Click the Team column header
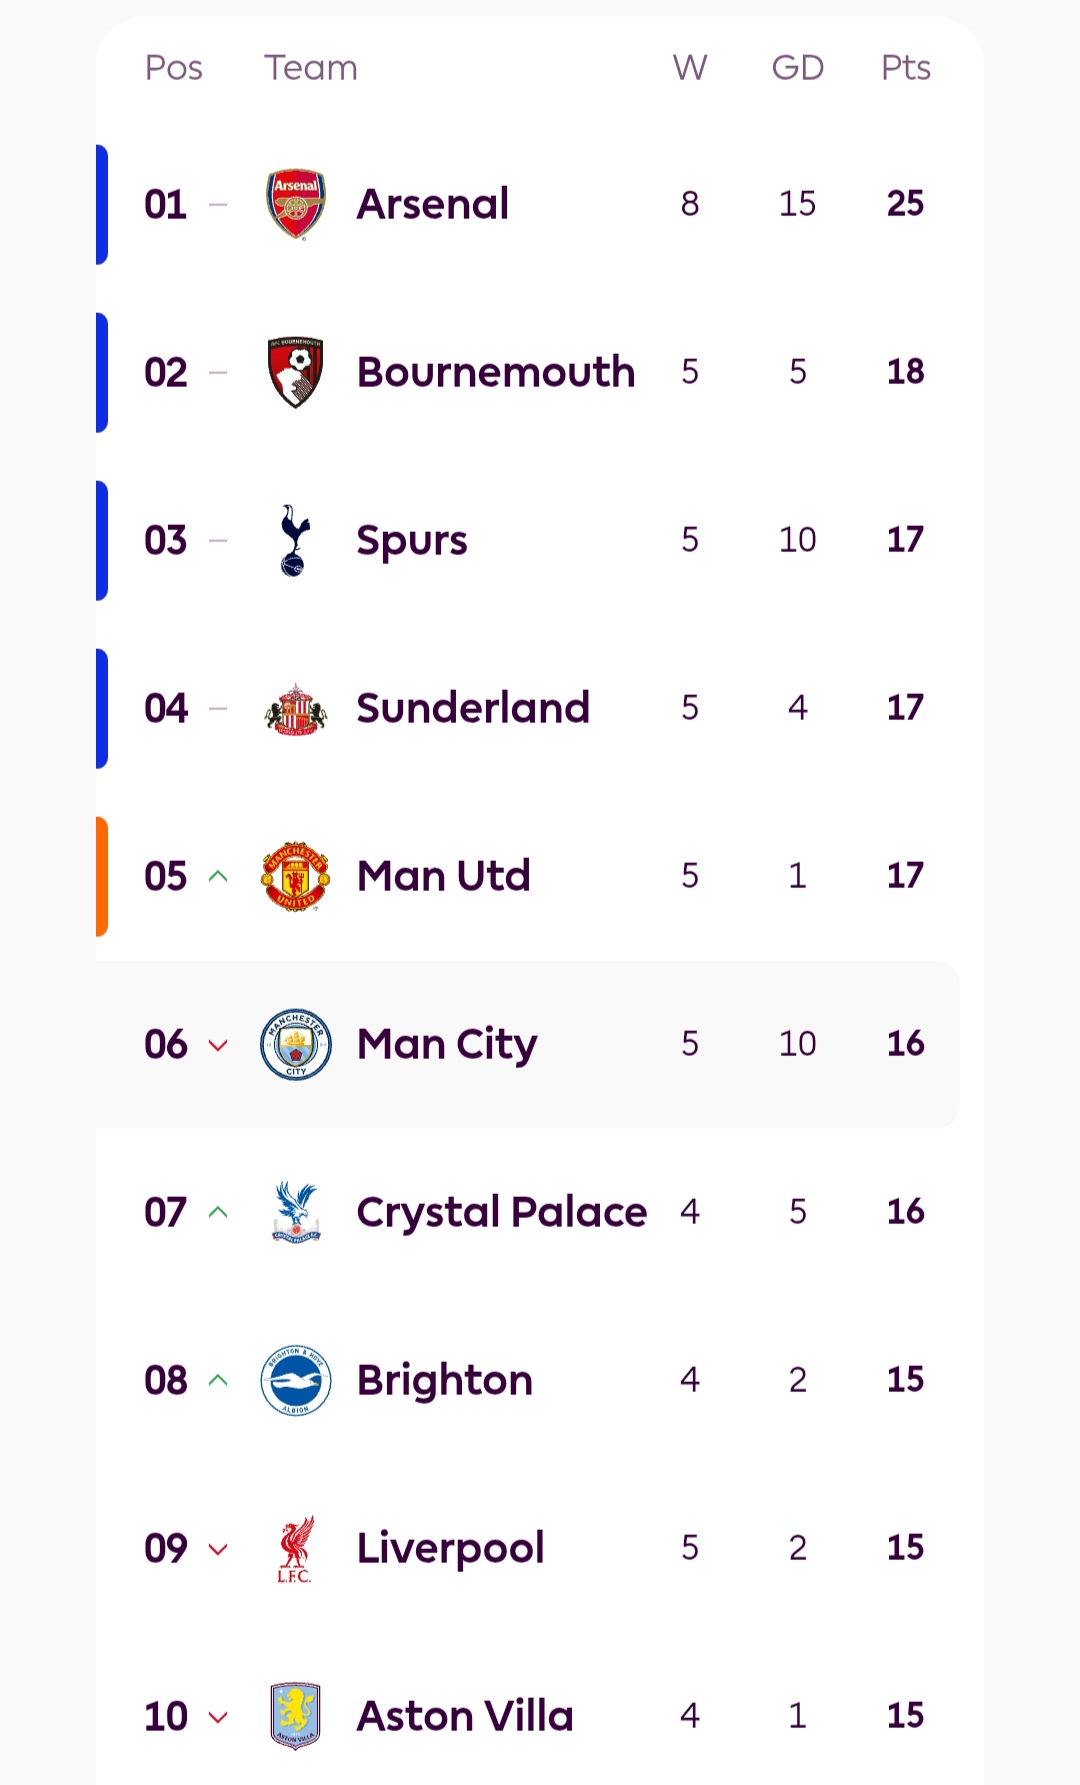Viewport: 1080px width, 1785px height. click(x=310, y=68)
